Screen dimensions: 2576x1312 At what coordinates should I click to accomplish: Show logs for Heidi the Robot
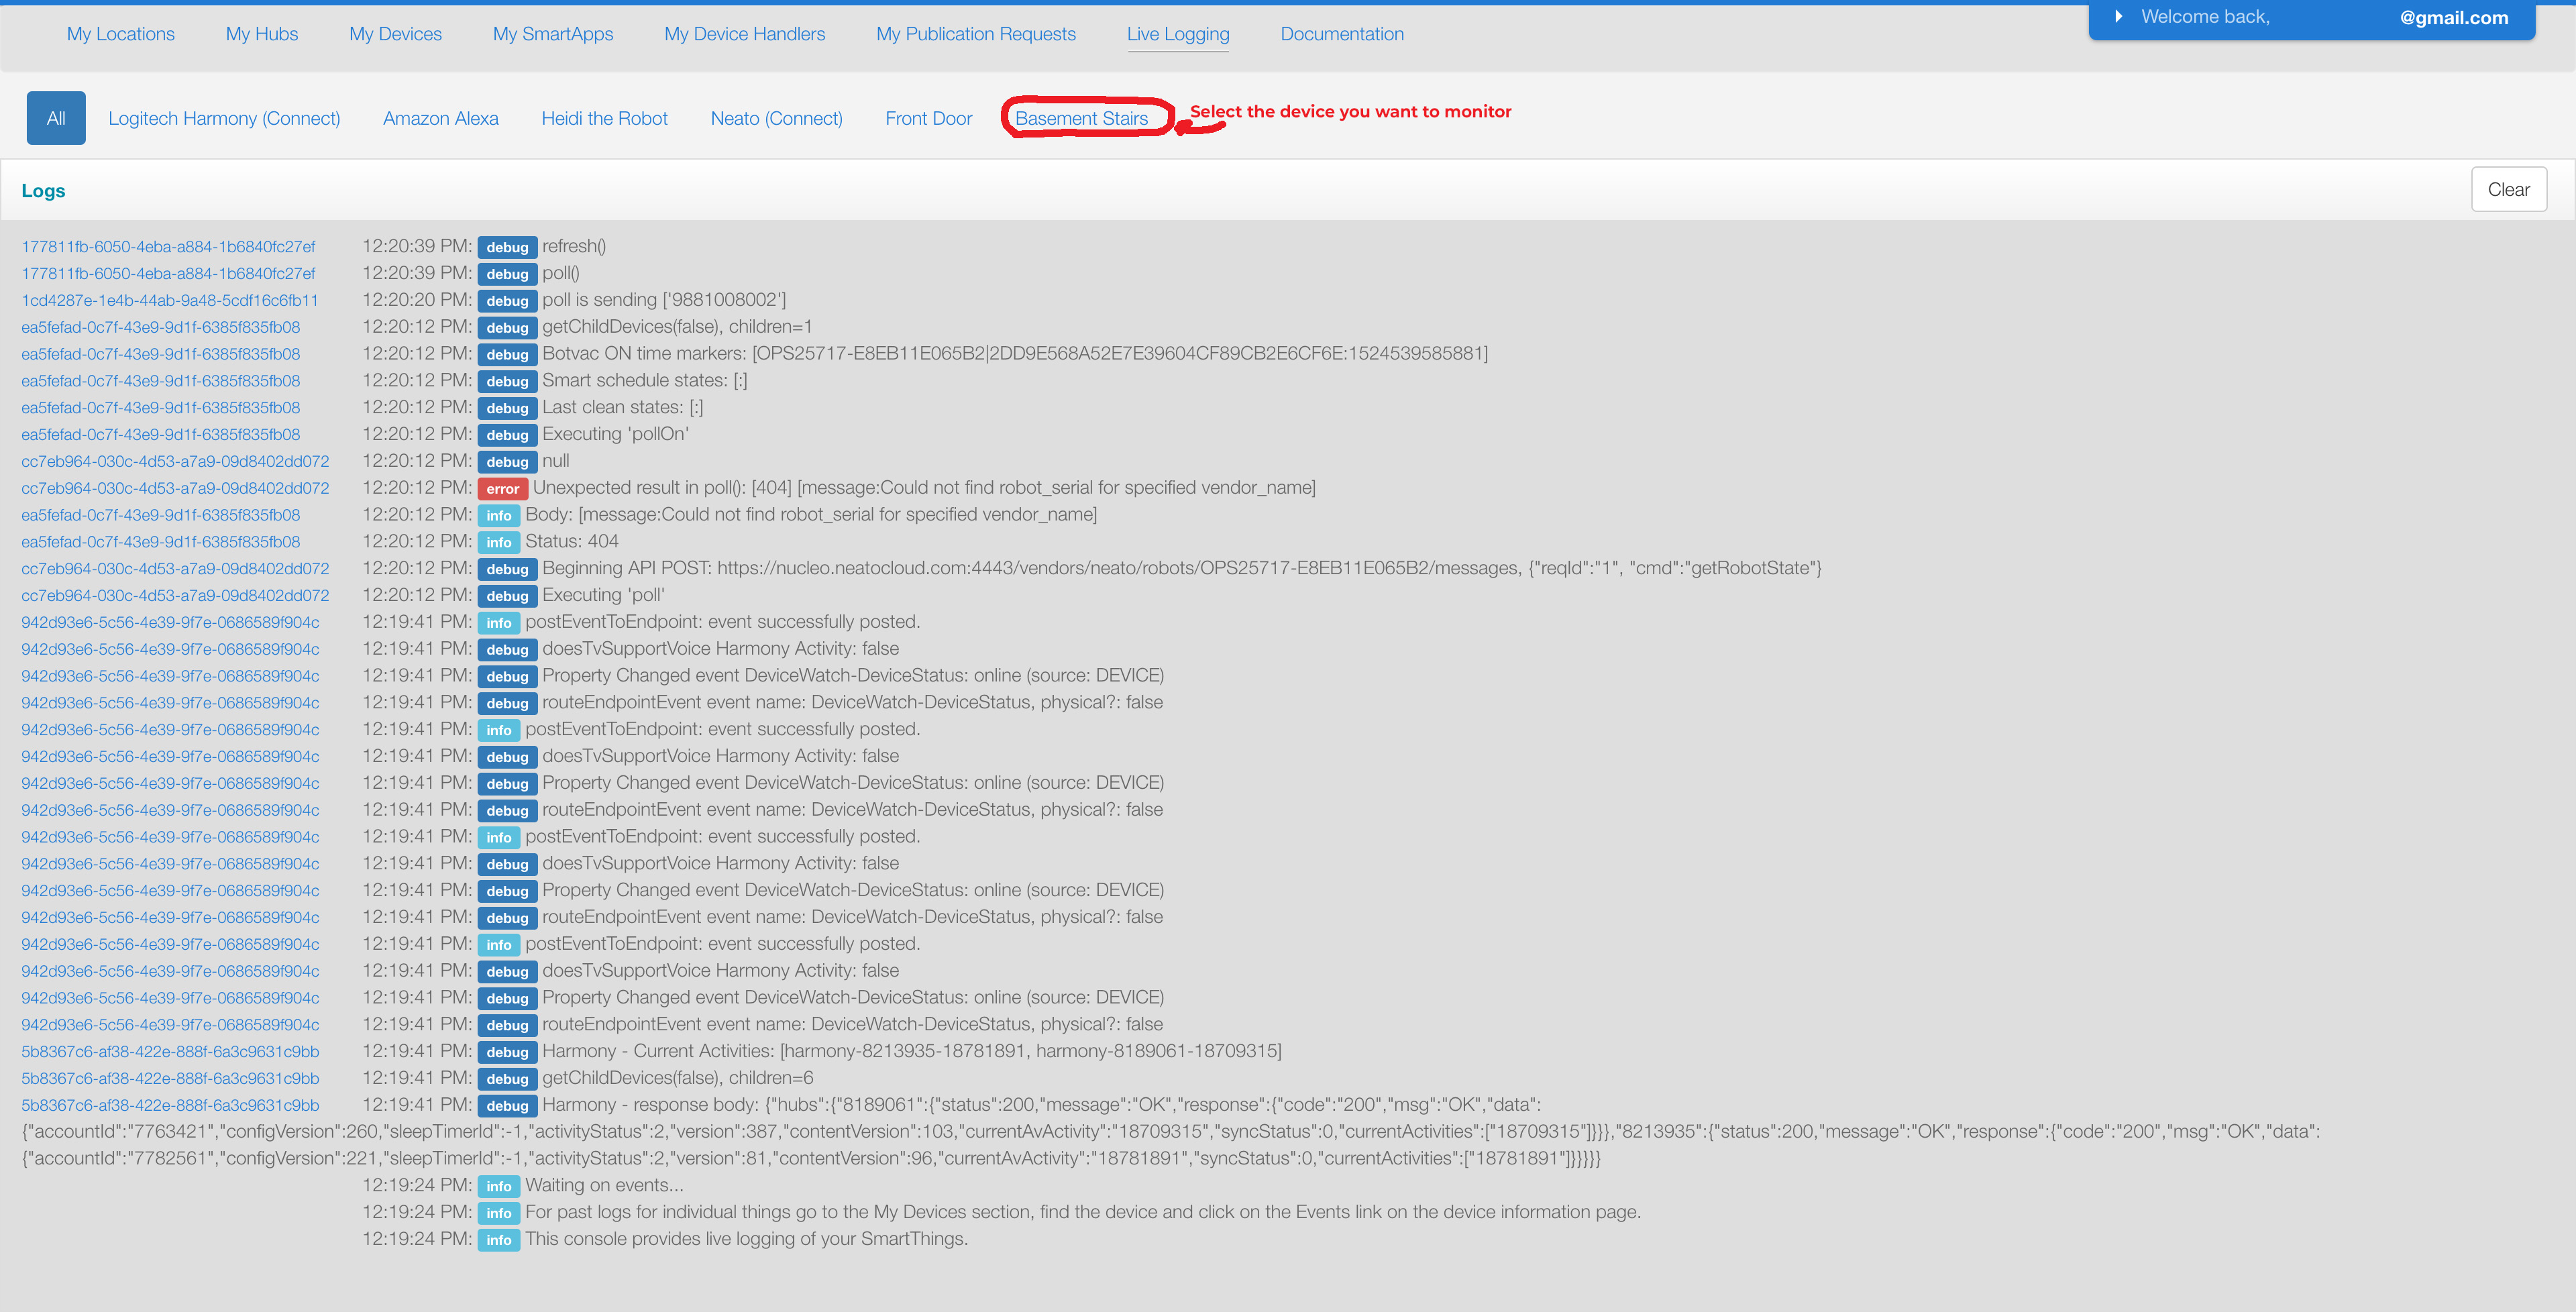pos(604,118)
